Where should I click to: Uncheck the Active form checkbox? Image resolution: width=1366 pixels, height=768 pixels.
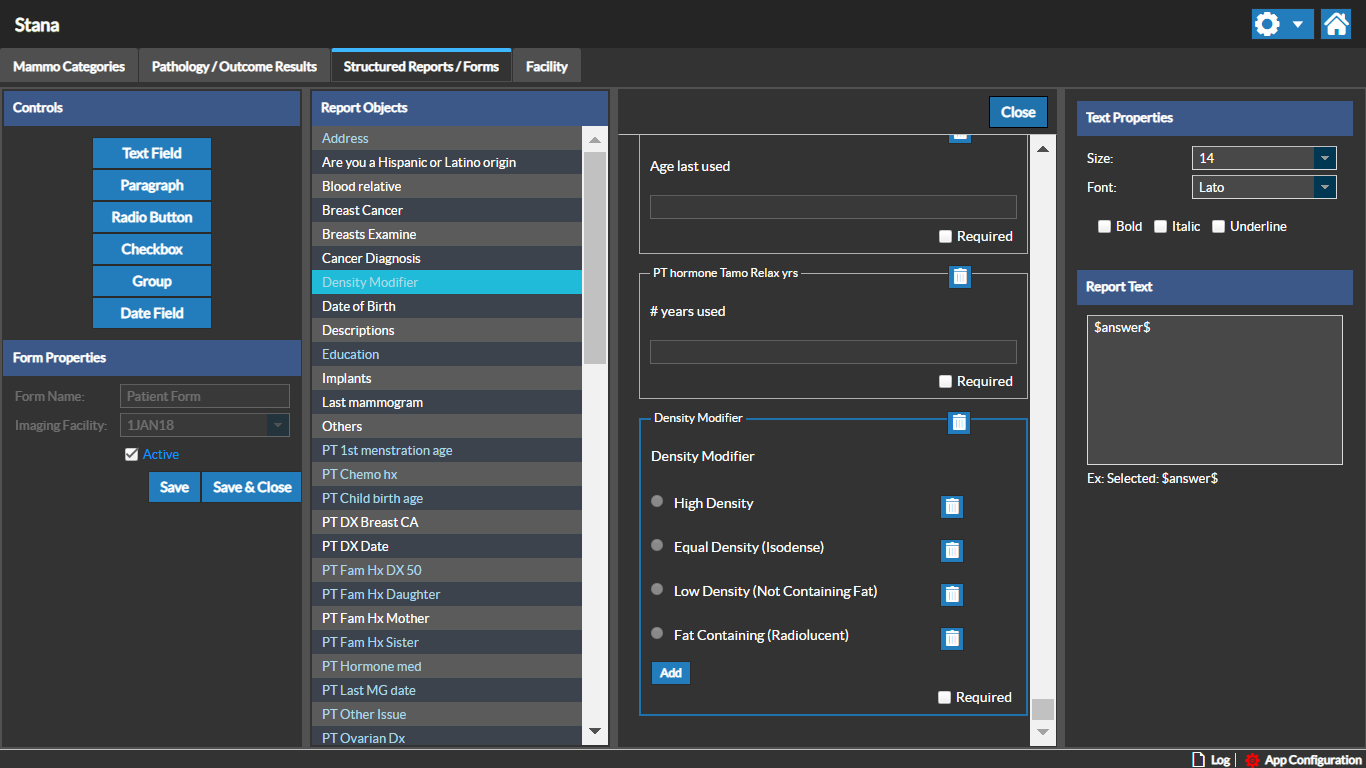click(131, 455)
